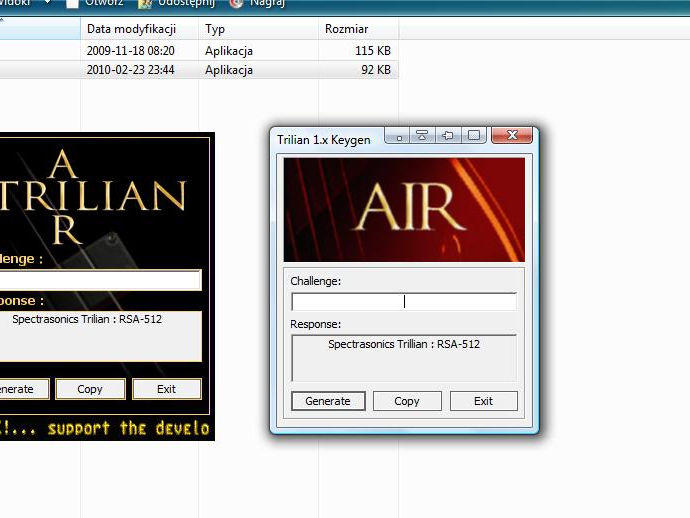690x518 pixels.
Task: Click Generate in the Trilian 1.x Keygen window
Action: pos(328,401)
